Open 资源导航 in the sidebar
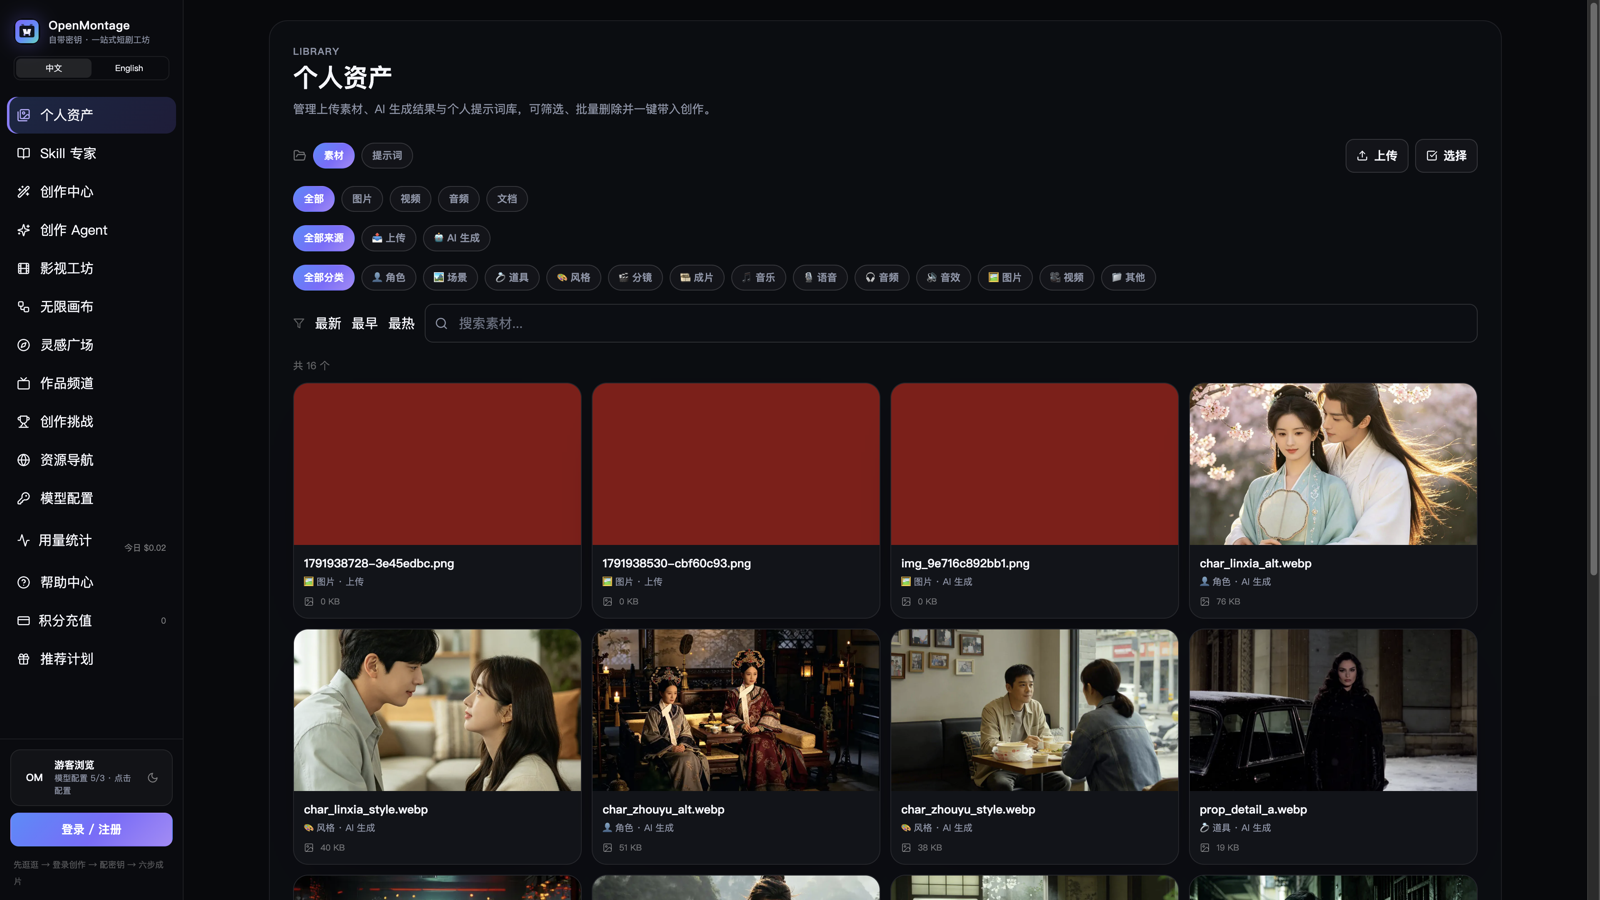The height and width of the screenshot is (900, 1600). (91, 460)
